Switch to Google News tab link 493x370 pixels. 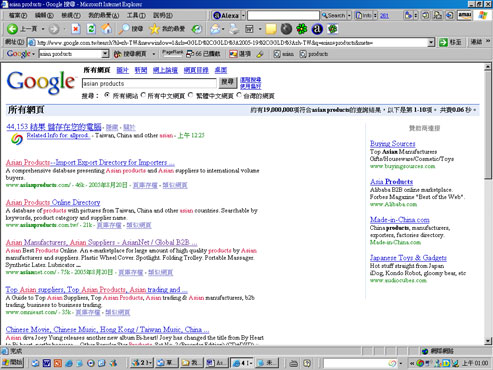click(x=141, y=70)
